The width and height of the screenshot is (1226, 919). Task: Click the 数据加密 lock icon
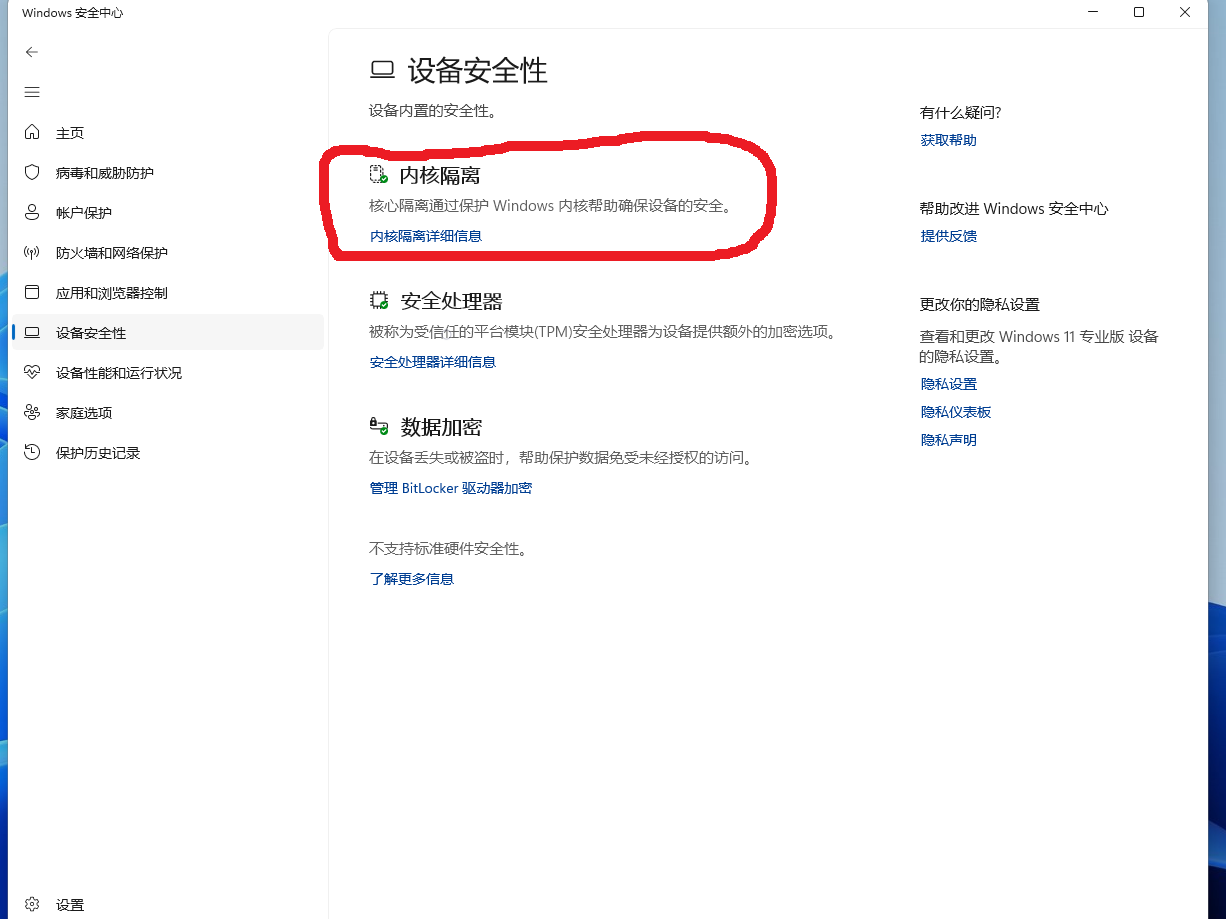[379, 426]
